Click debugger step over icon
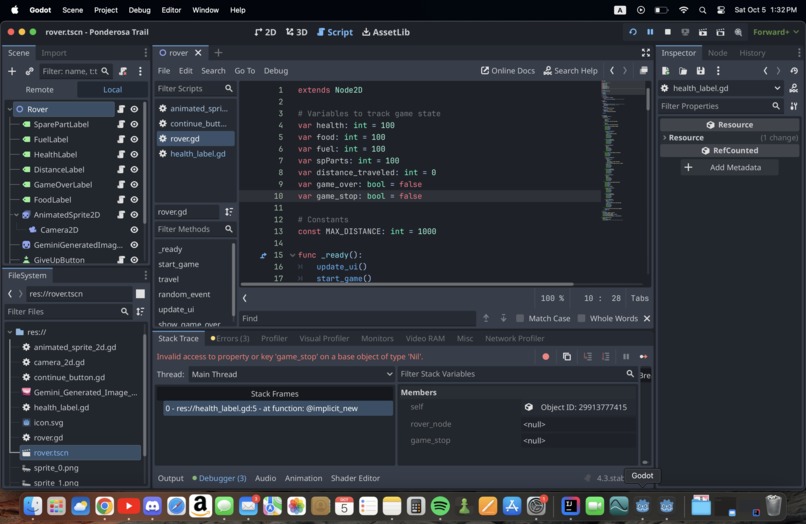This screenshot has height=524, width=806. pos(606,356)
